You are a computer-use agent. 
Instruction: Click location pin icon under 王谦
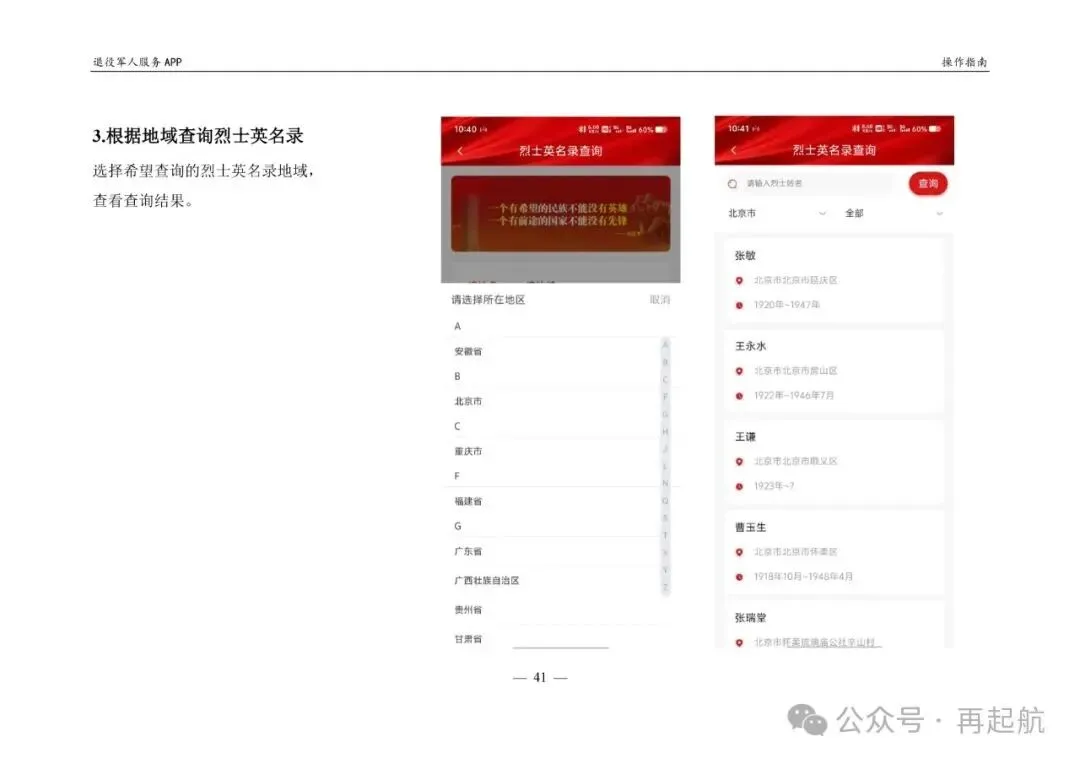(739, 462)
